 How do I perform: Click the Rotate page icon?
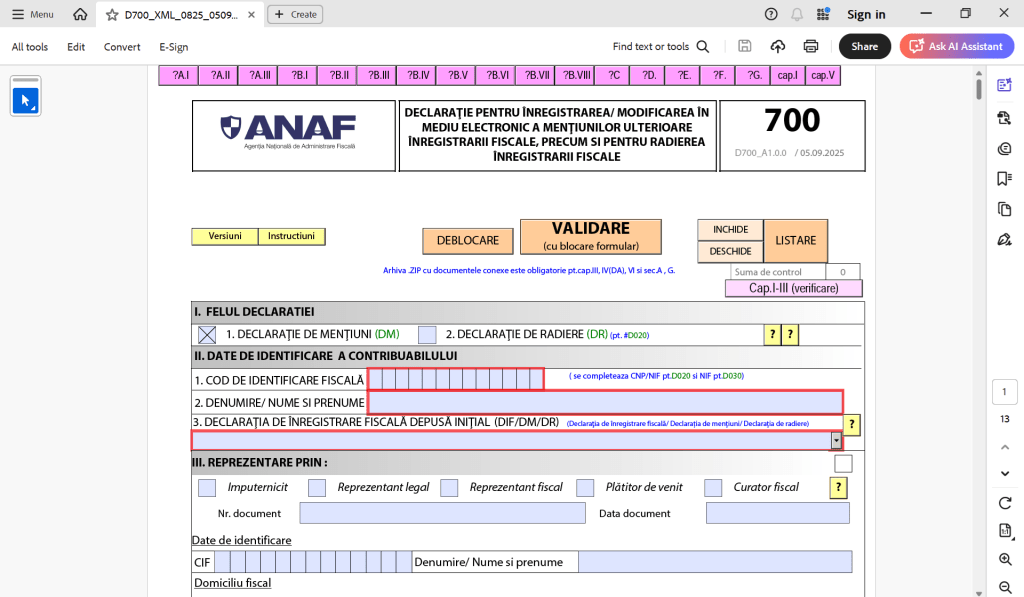point(1005,502)
